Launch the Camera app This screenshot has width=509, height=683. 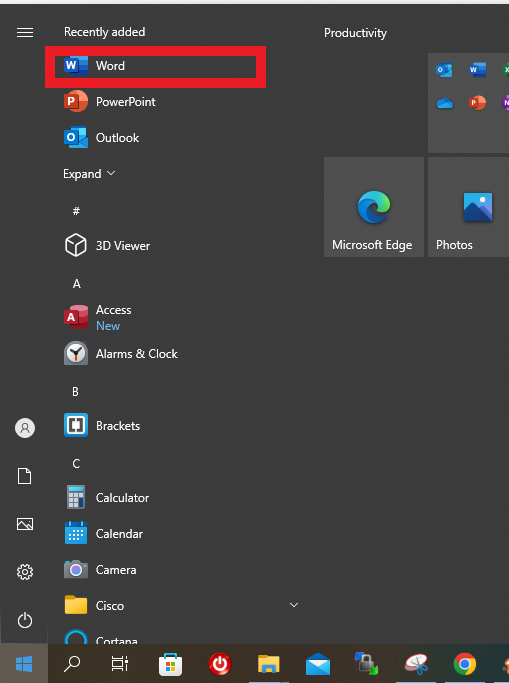tap(100, 570)
